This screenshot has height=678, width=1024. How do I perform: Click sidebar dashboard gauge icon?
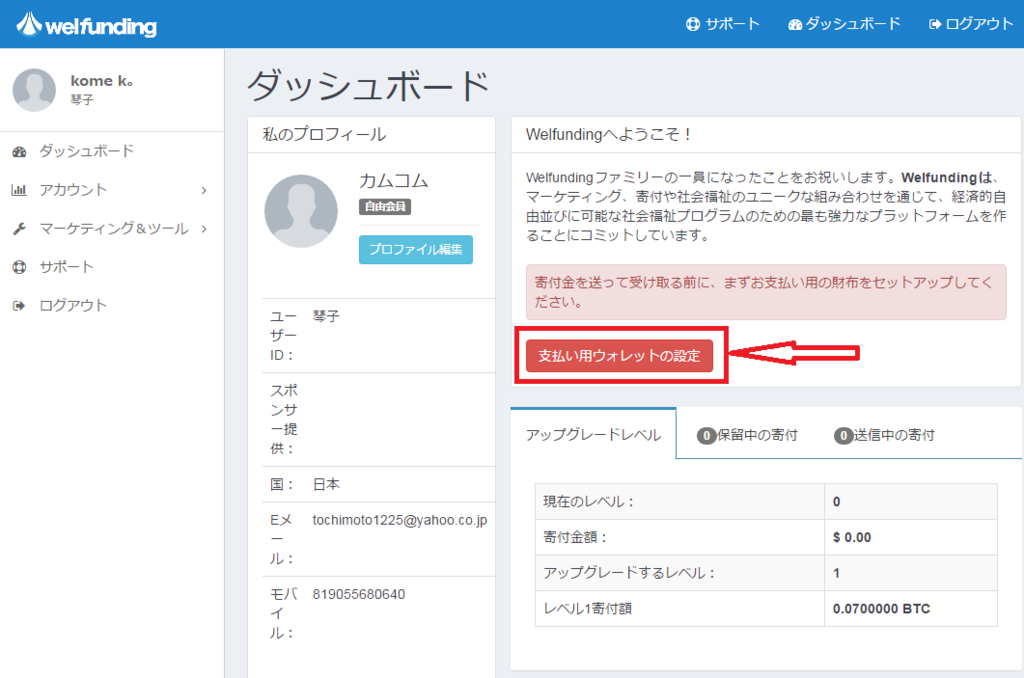coord(20,152)
